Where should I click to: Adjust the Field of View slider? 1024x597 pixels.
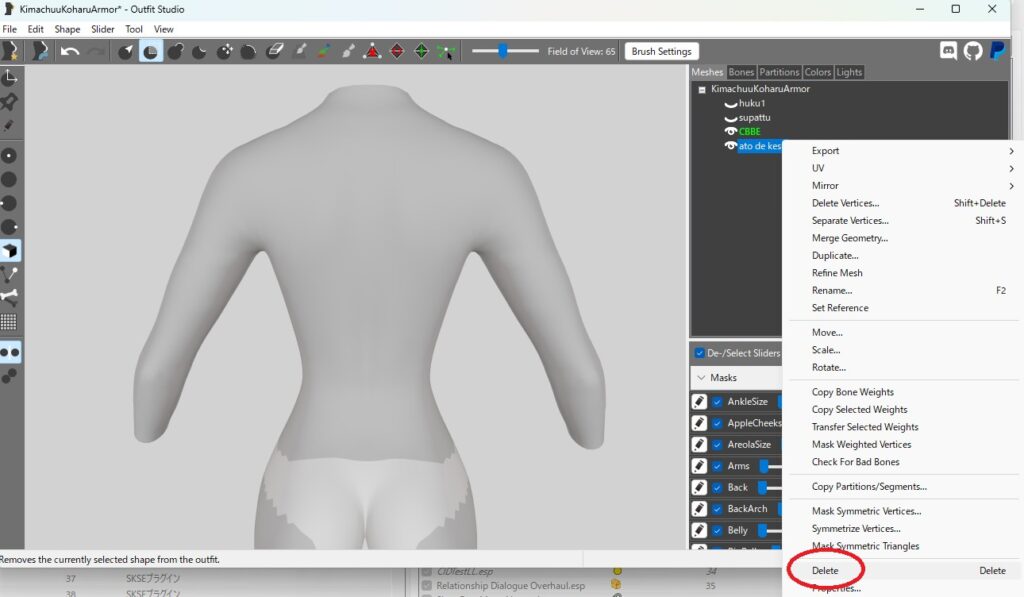[x=503, y=51]
